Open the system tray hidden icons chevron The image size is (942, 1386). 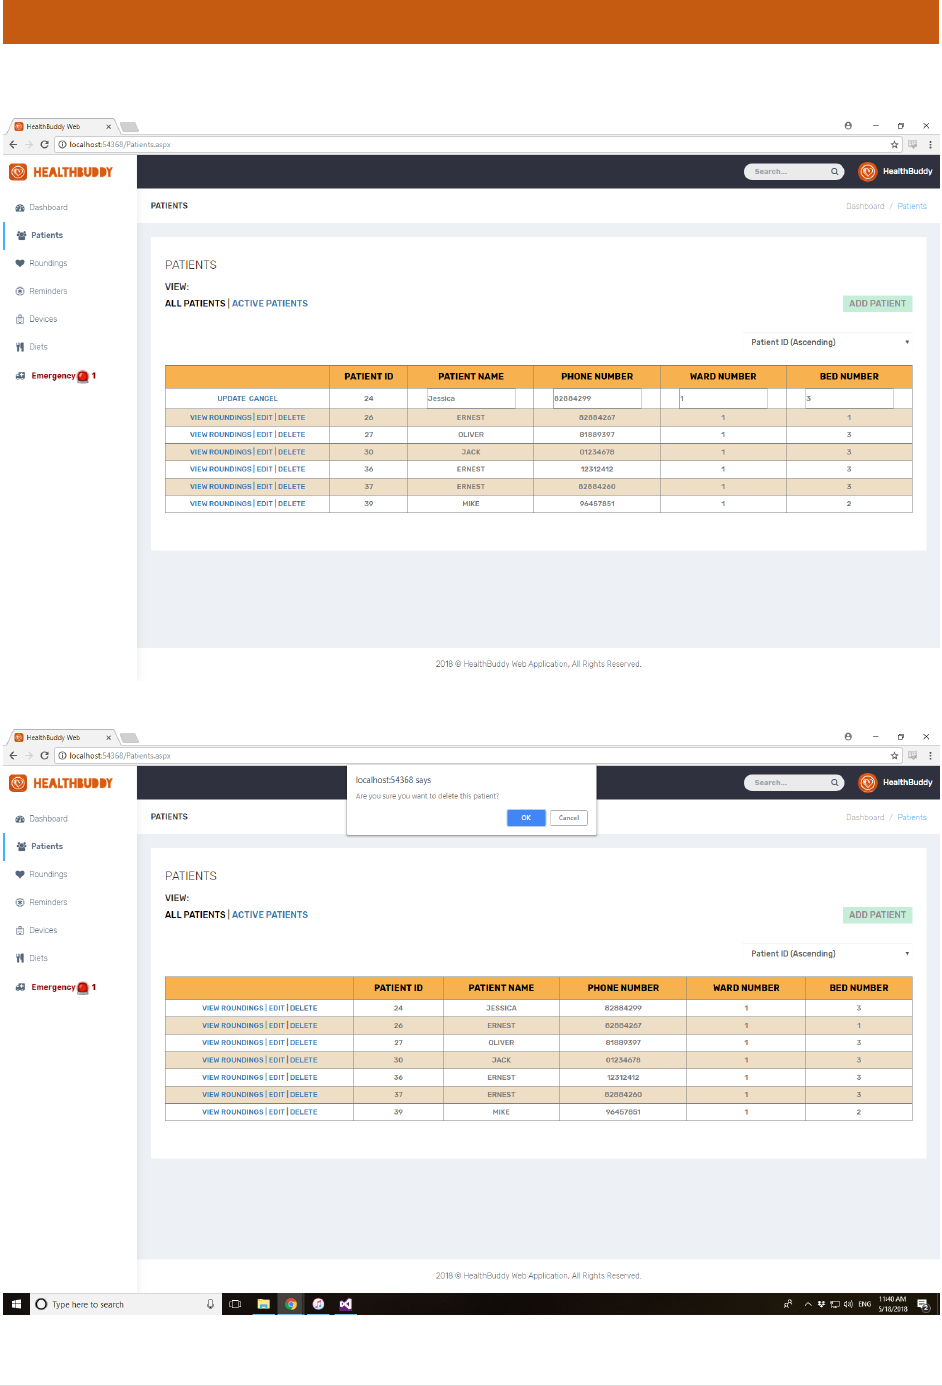808,1304
